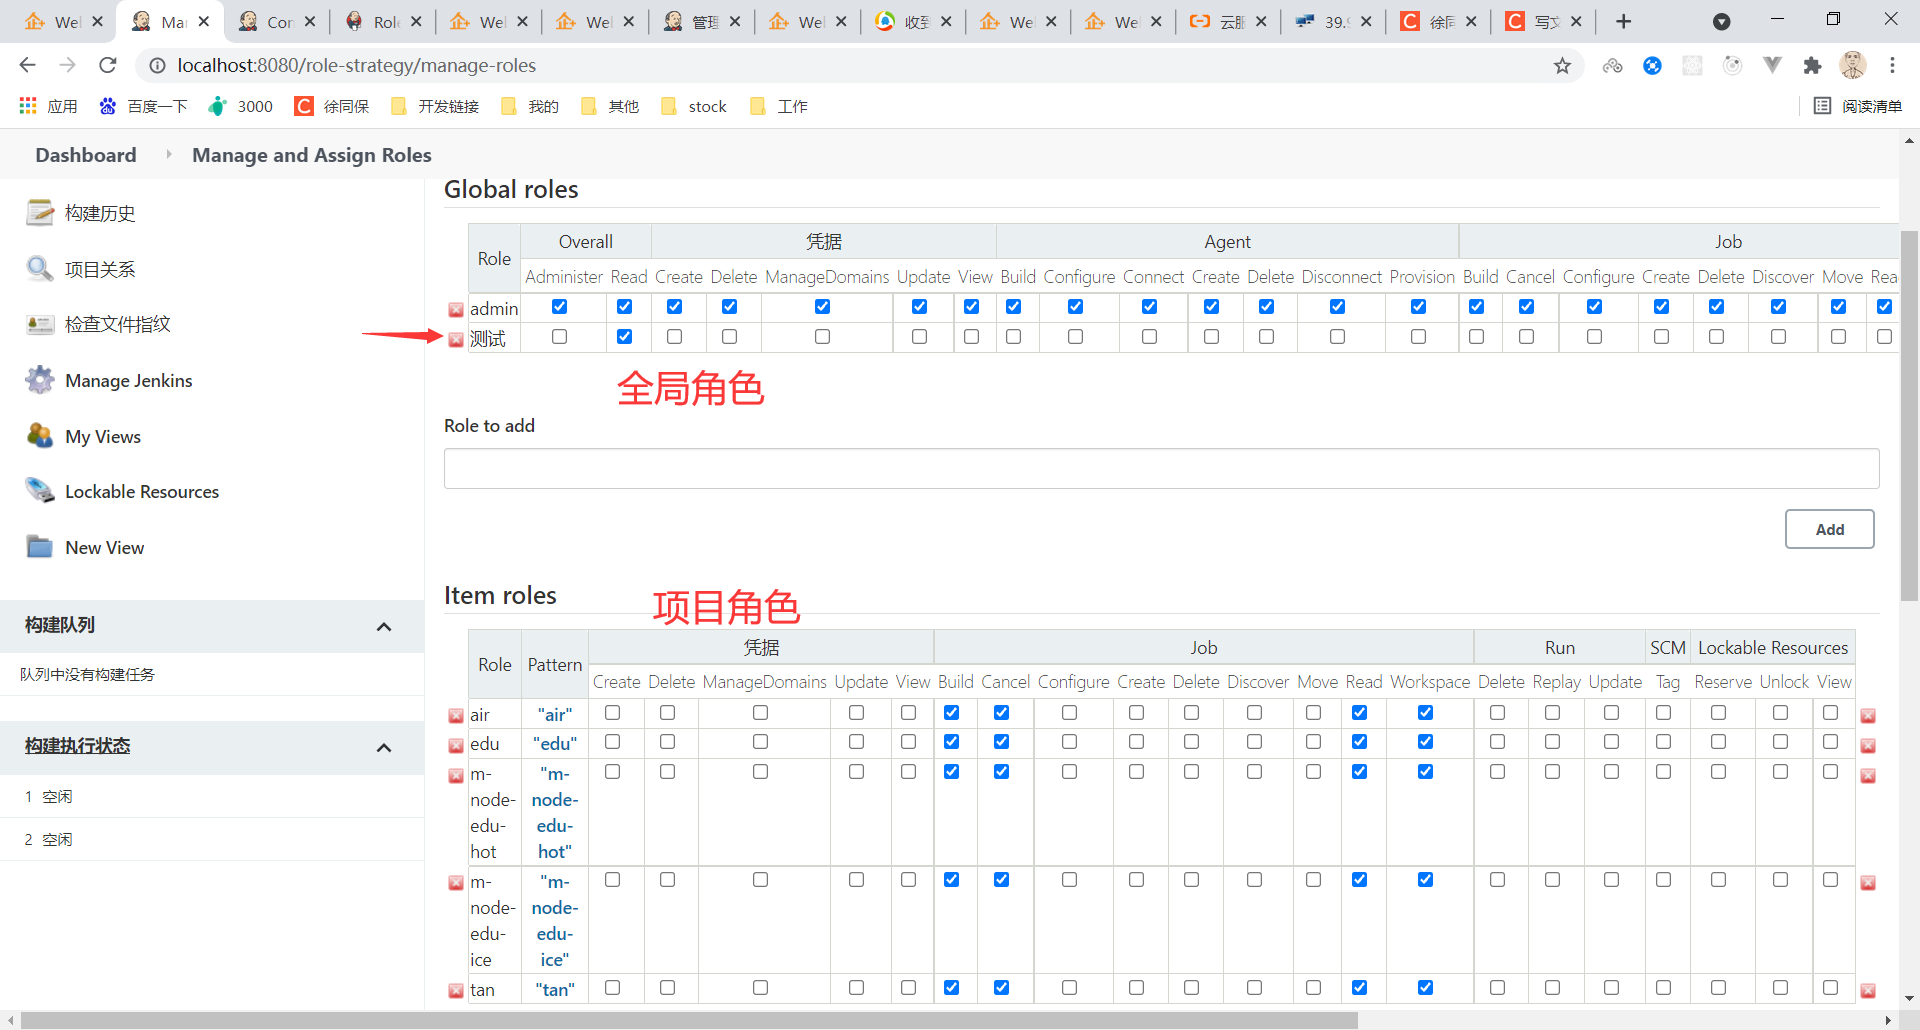Toggle 测试 Overall Administer checkbox
This screenshot has height=1030, width=1920.
[x=560, y=337]
